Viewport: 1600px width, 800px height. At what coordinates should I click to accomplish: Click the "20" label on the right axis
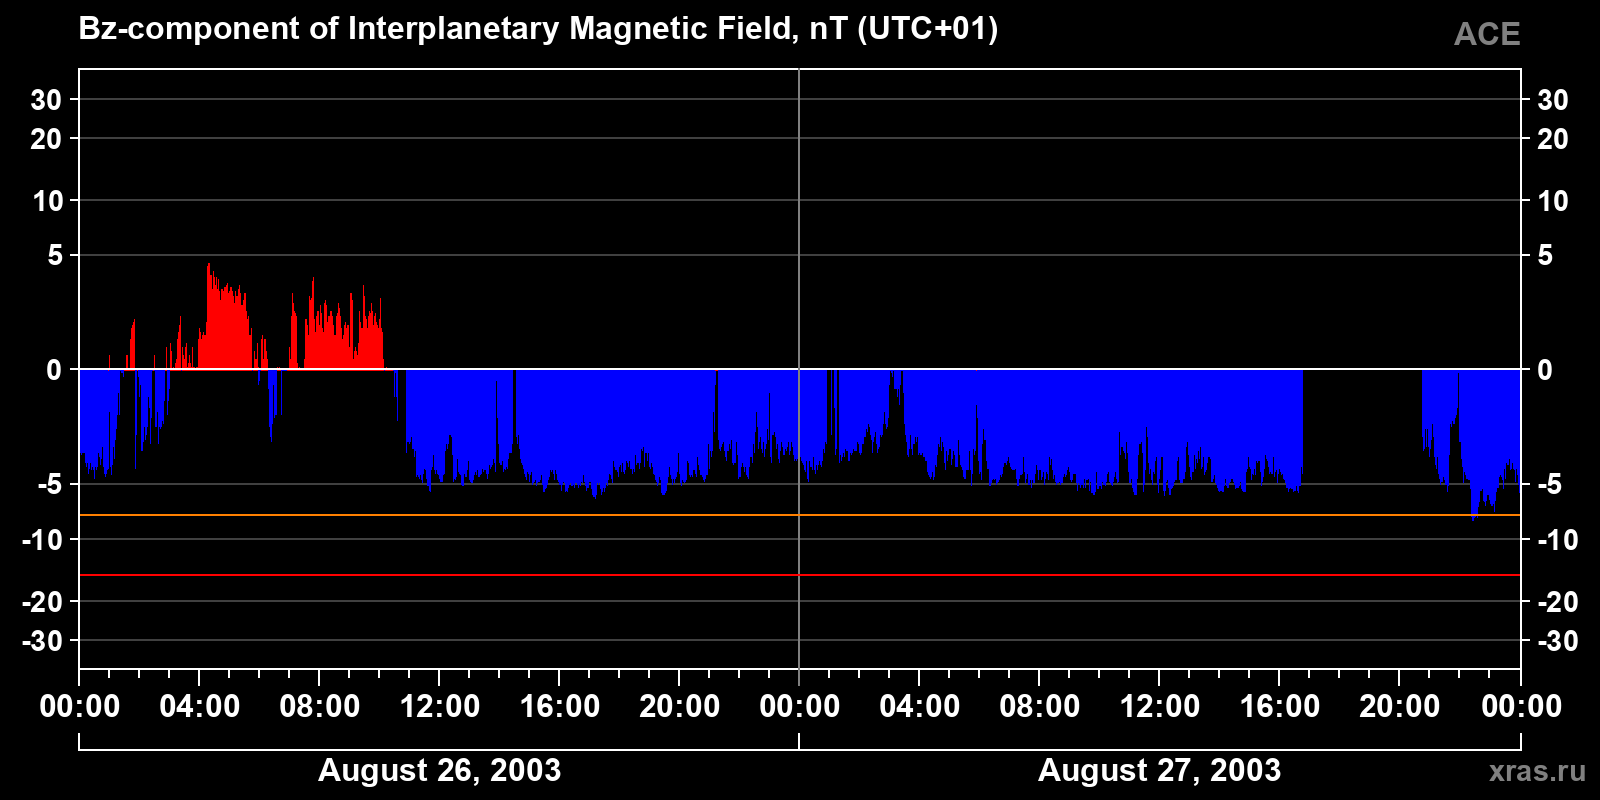point(1552,139)
